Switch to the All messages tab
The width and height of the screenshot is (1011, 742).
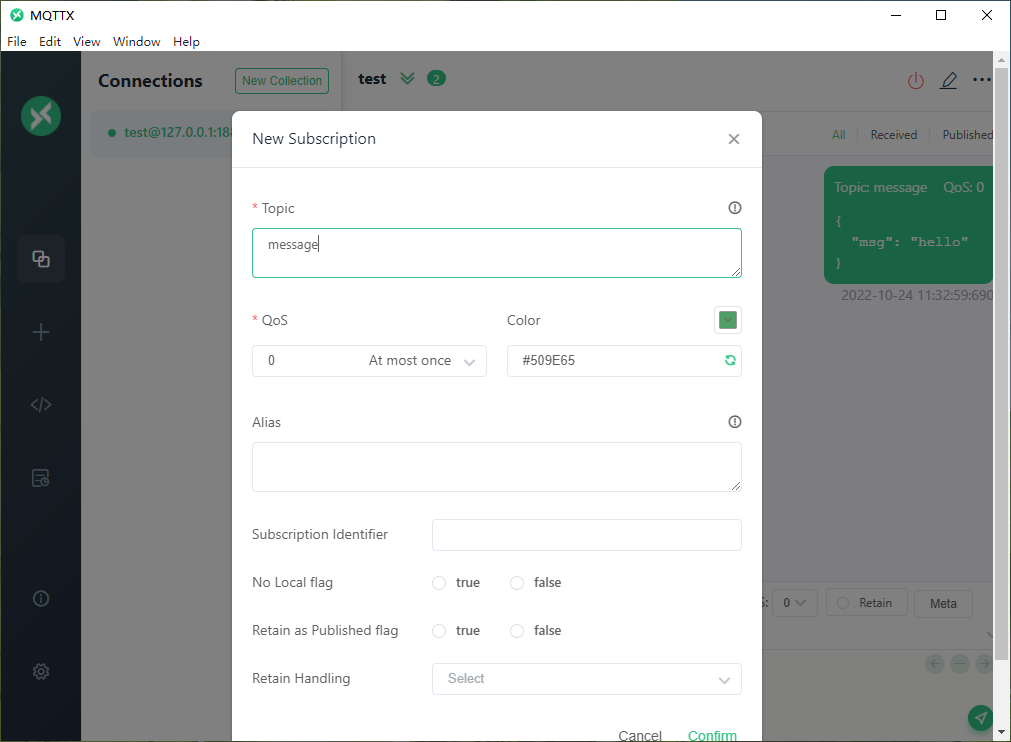click(838, 135)
